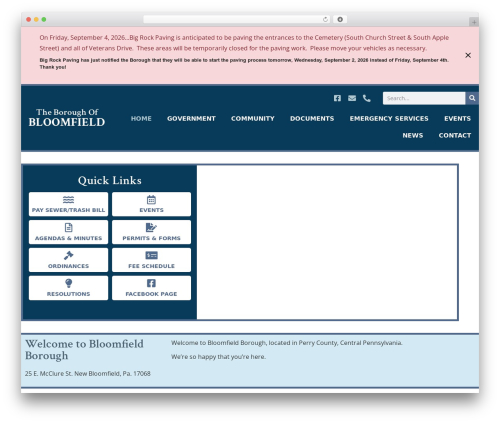This screenshot has width=500, height=423.
Task: Open the Documents menu
Action: click(312, 119)
